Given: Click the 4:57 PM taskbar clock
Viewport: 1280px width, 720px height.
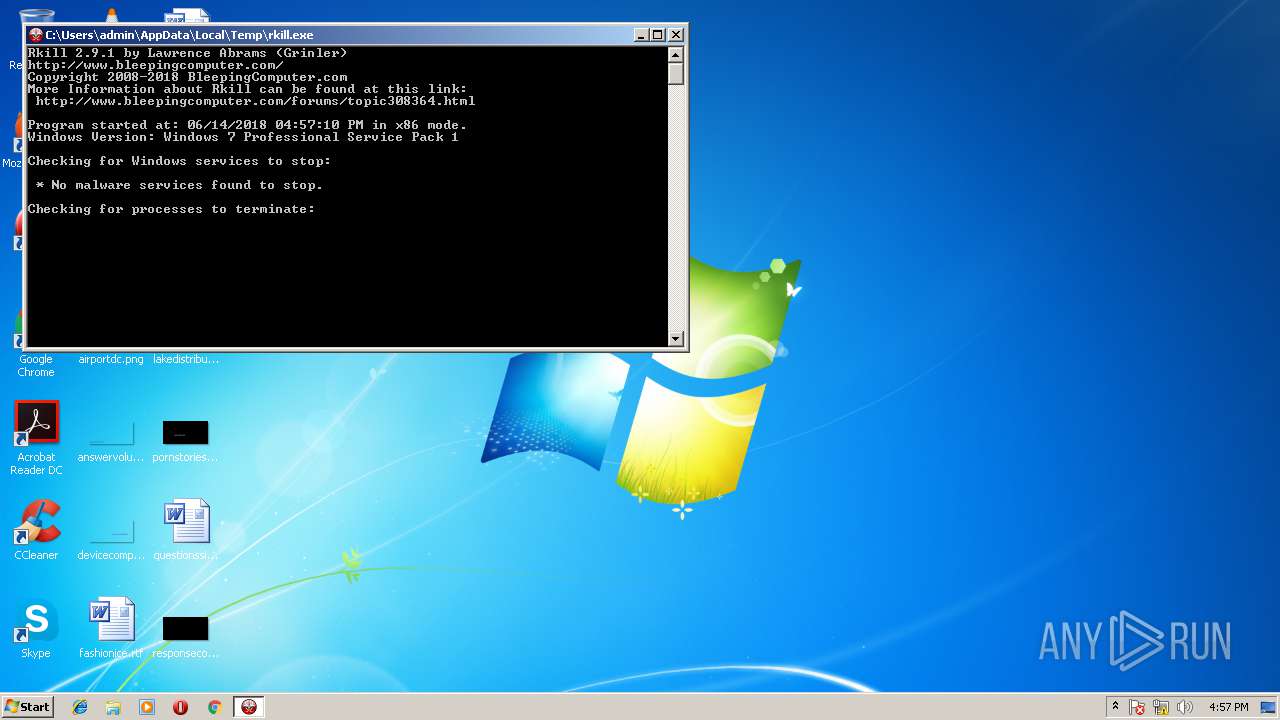Looking at the screenshot, I should click(1228, 707).
